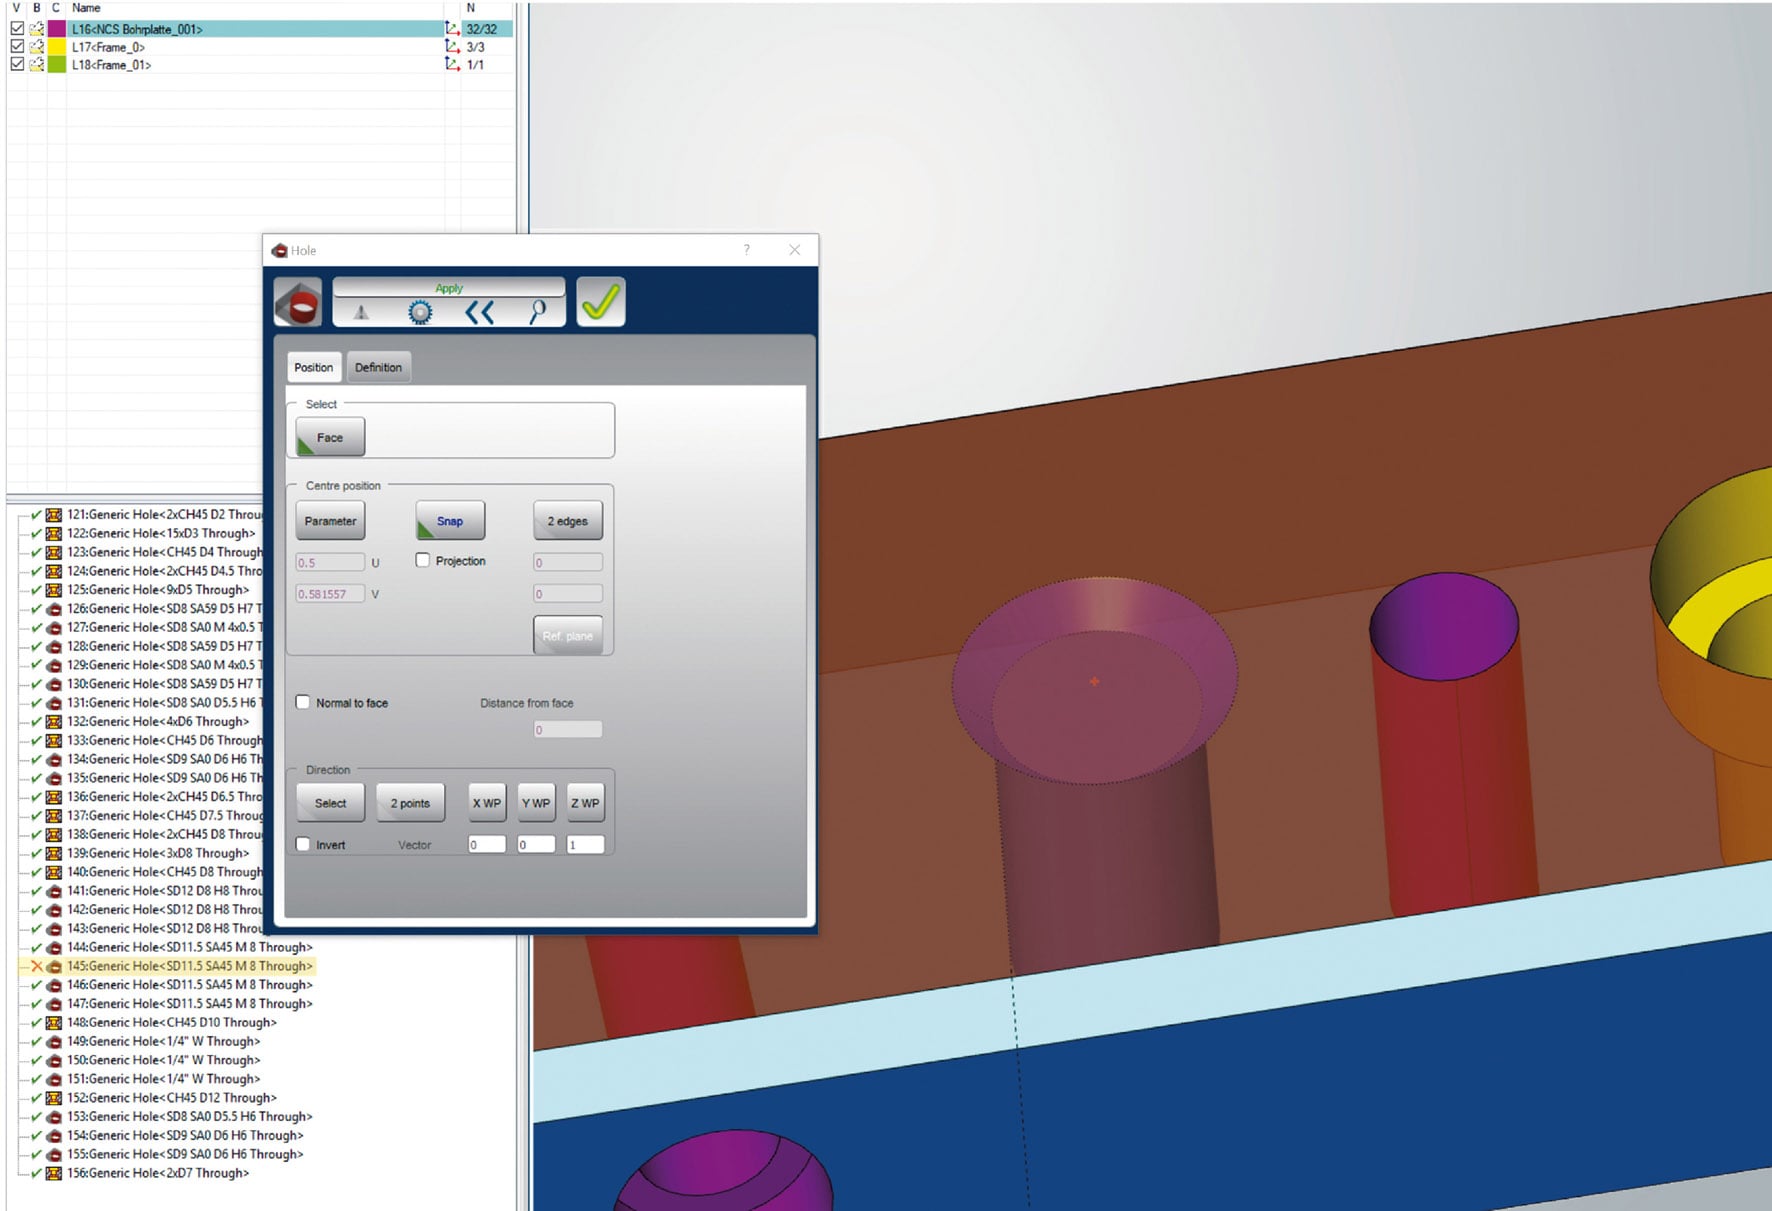
Task: Click the magnifying glass icon in Hole dialog
Action: pos(538,313)
